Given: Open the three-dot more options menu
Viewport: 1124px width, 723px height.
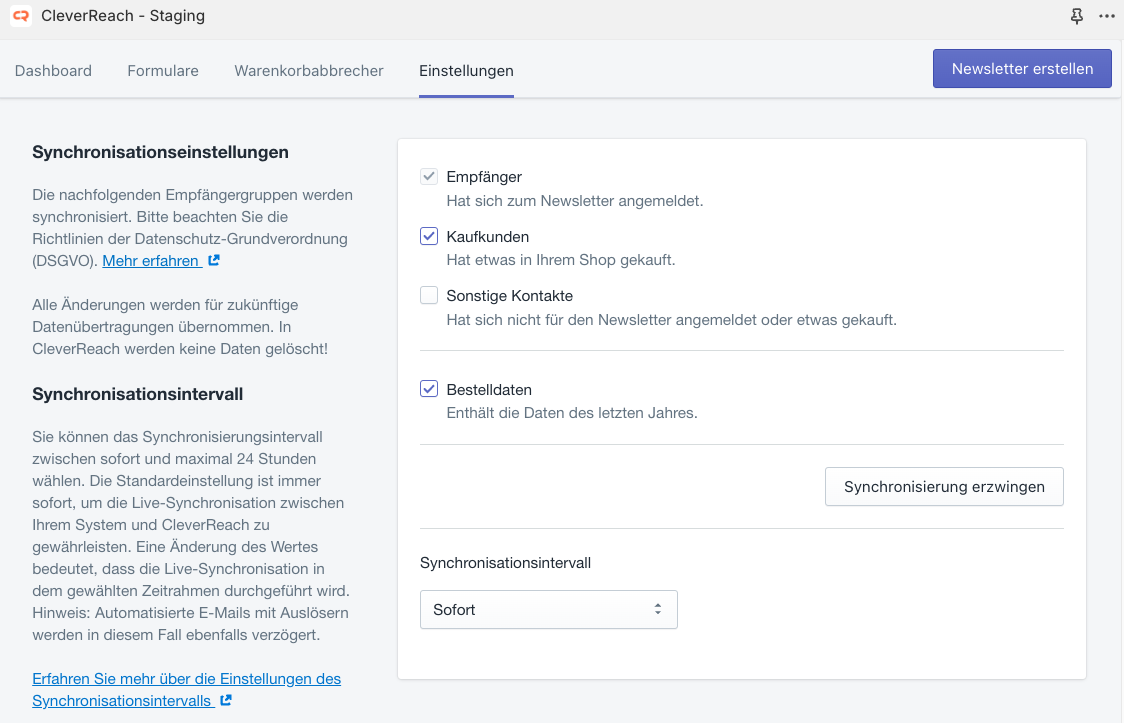Looking at the screenshot, I should click(x=1107, y=16).
